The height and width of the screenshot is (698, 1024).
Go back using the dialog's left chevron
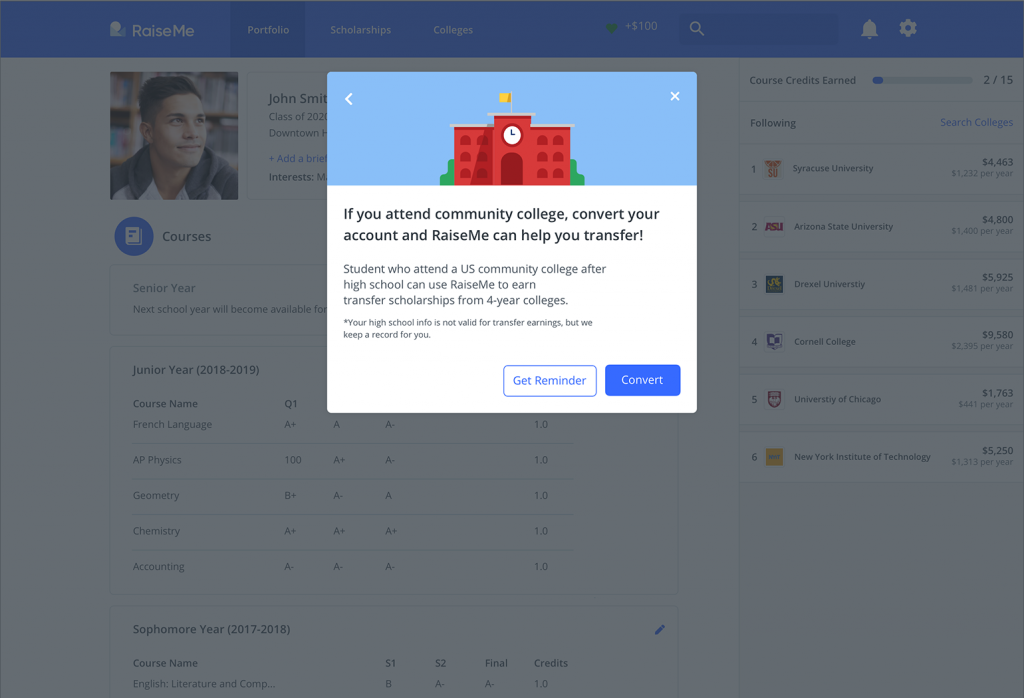pos(349,99)
